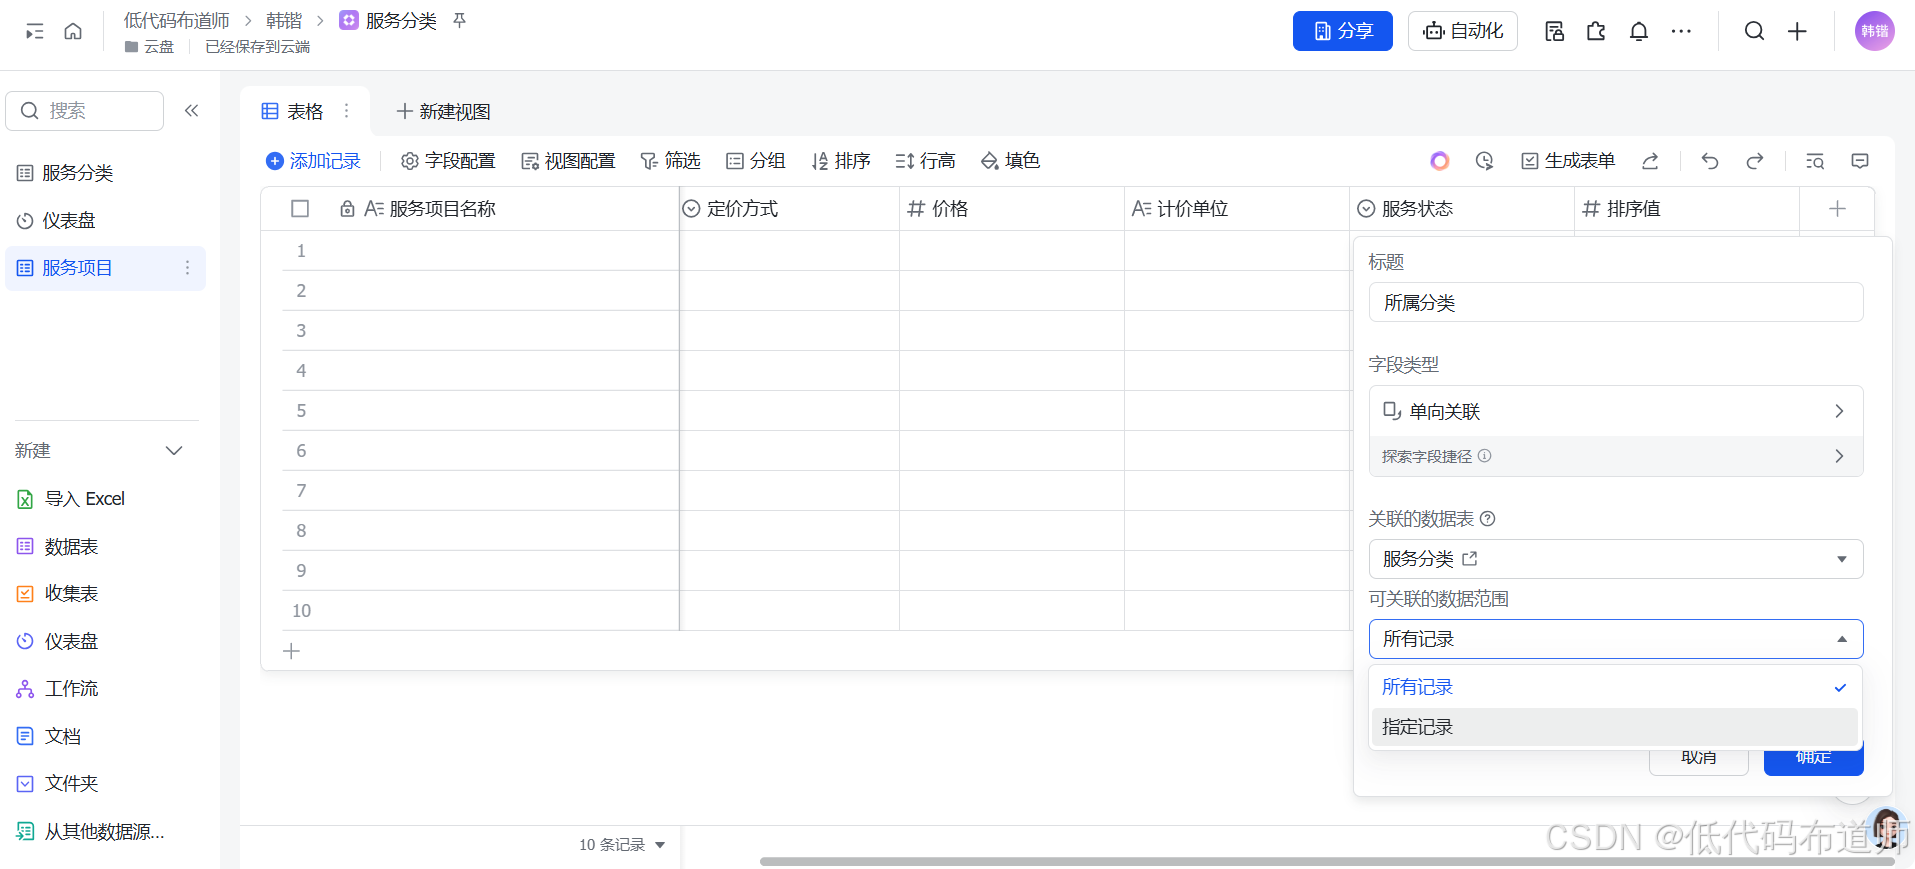The width and height of the screenshot is (1915, 869).
Task: Open the template library icon
Action: point(1554,32)
